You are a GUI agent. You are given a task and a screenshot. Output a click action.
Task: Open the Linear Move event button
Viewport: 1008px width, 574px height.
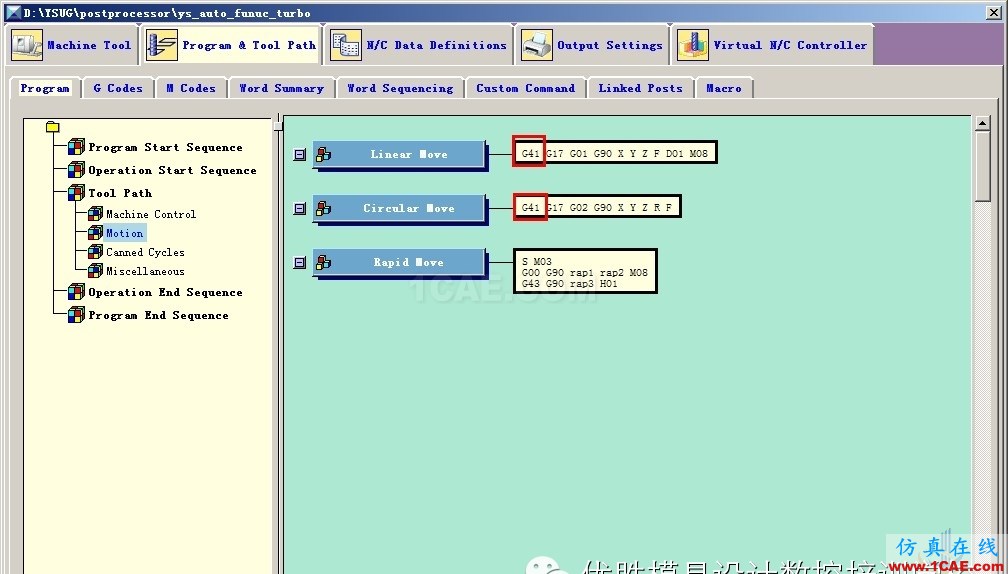(399, 154)
